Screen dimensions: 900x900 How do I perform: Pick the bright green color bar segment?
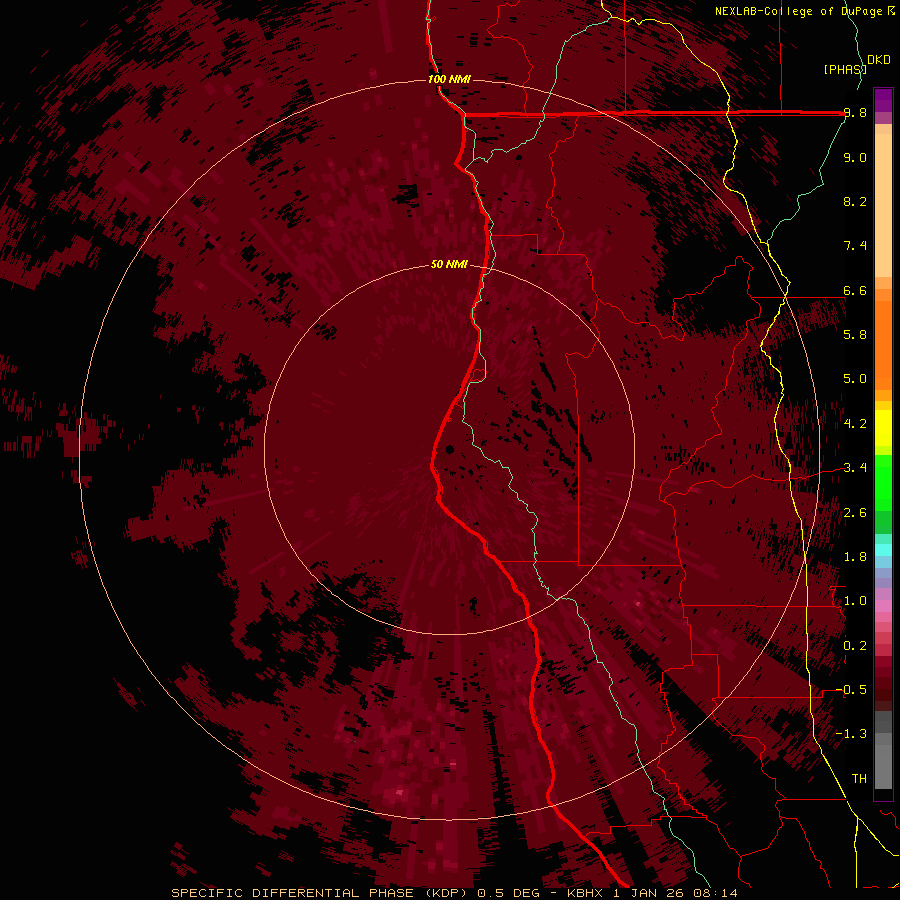[x=883, y=482]
